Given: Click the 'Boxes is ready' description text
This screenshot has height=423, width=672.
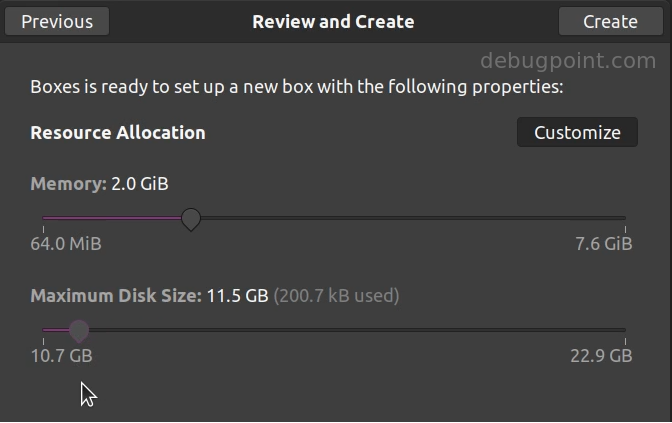Looking at the screenshot, I should pyautogui.click(x=297, y=88).
